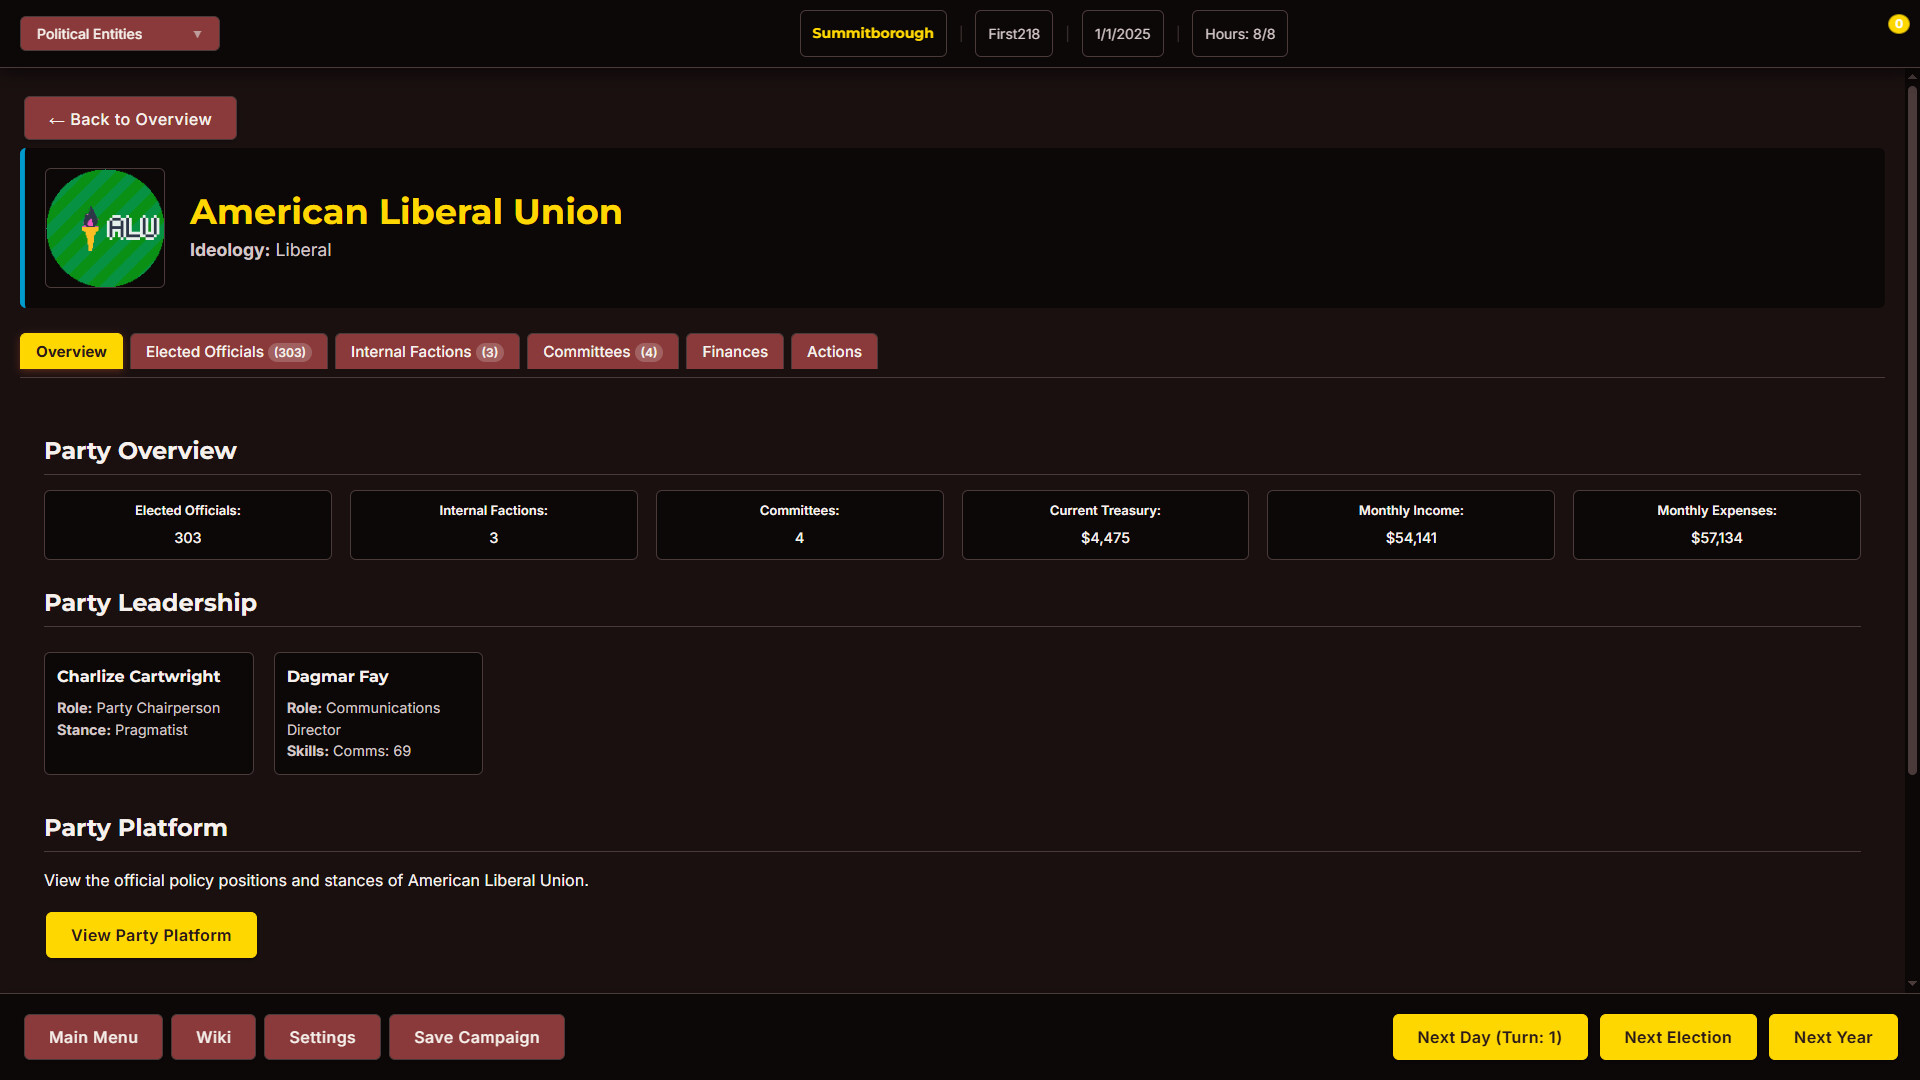This screenshot has height=1080, width=1920.
Task: Open Charlize Cartwright leadership card
Action: (149, 713)
